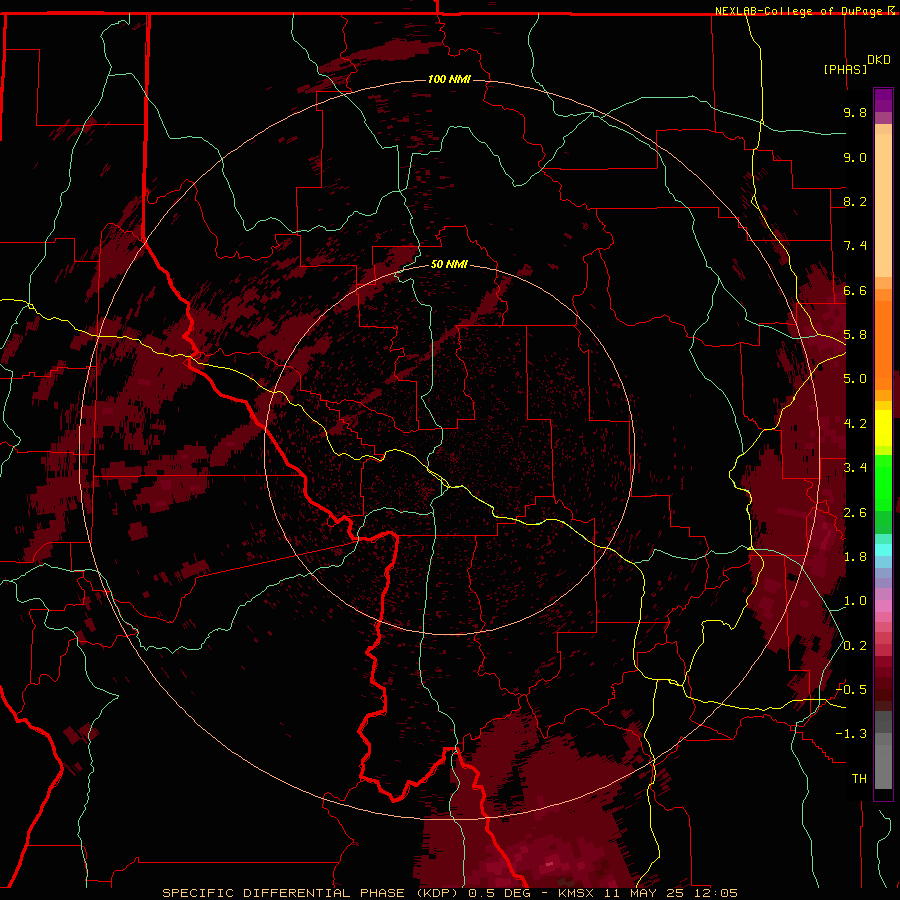
Task: Click the 12:05 time in the caption
Action: 717,893
